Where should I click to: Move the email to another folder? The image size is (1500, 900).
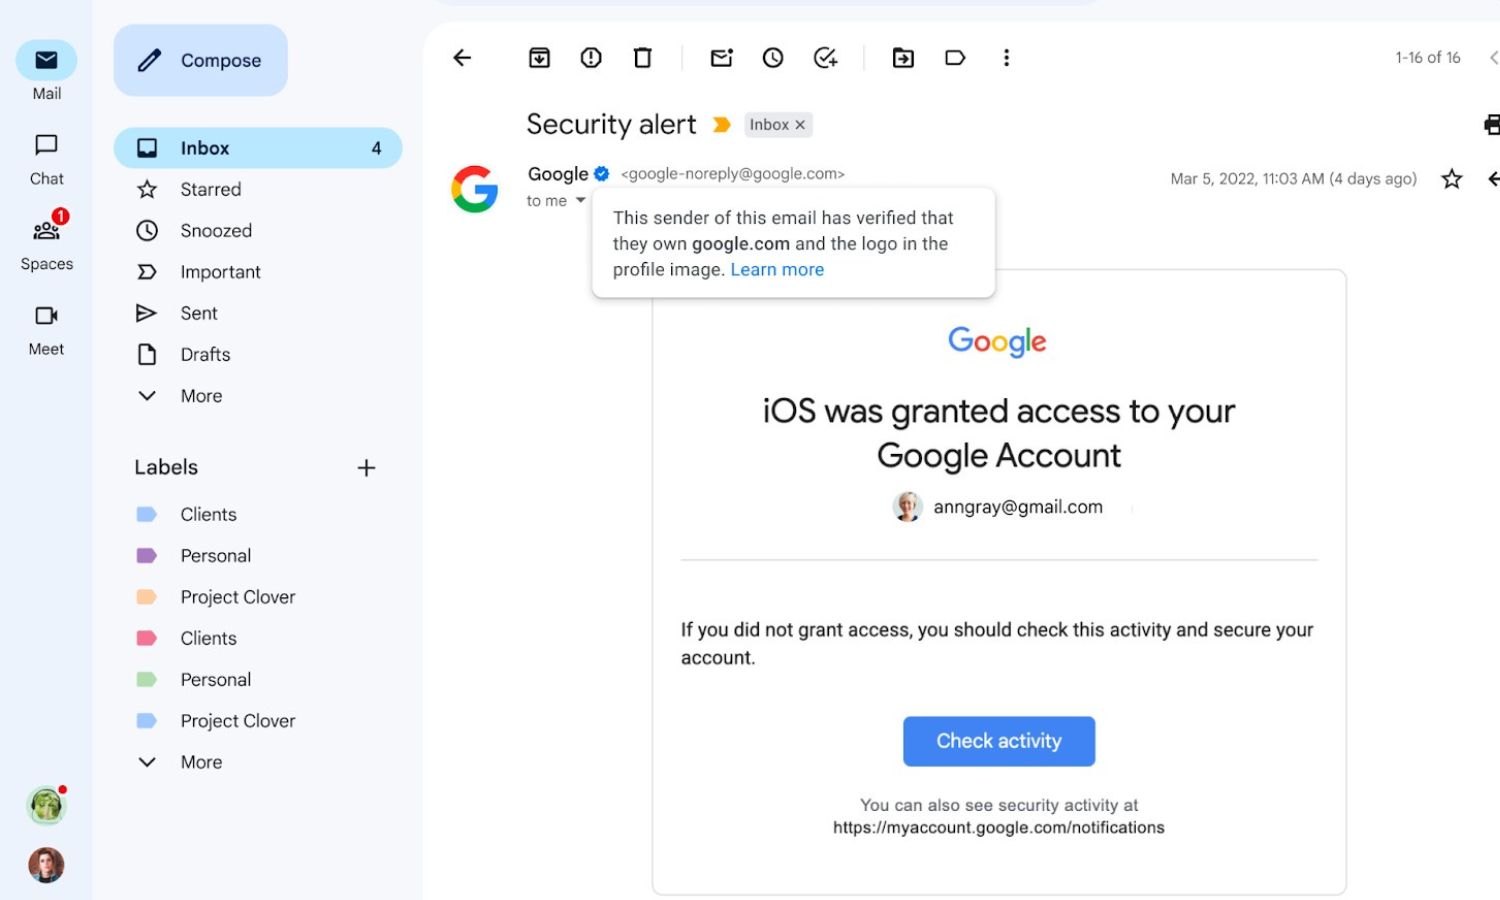click(903, 58)
